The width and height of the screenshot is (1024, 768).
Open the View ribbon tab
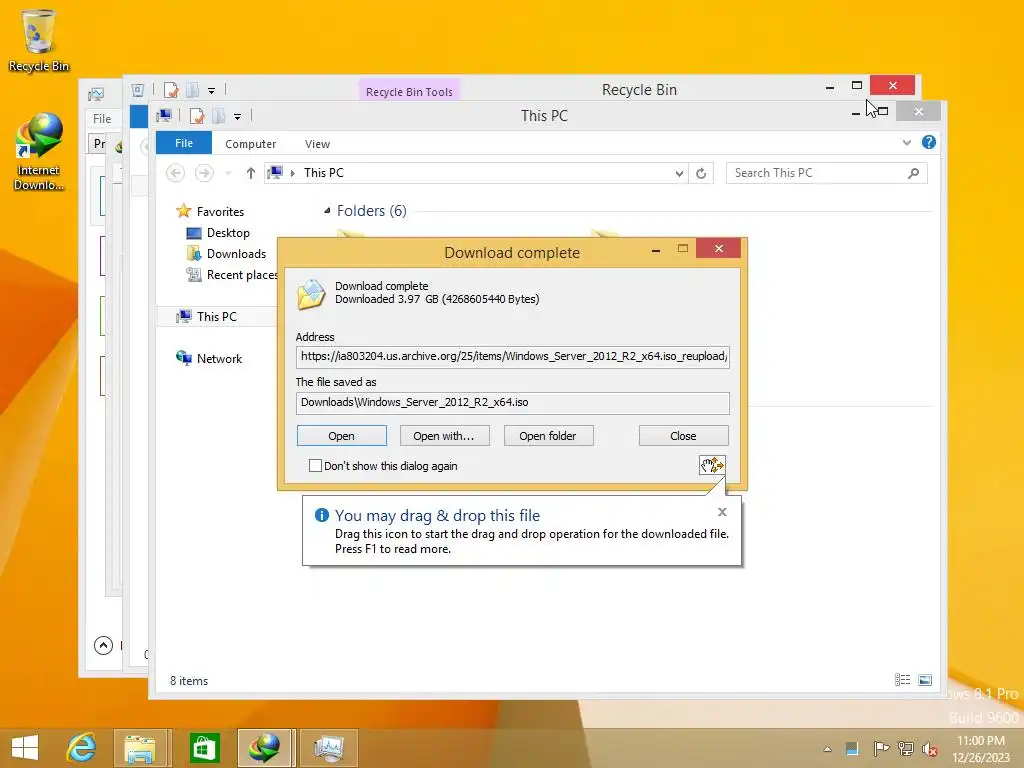coord(317,144)
